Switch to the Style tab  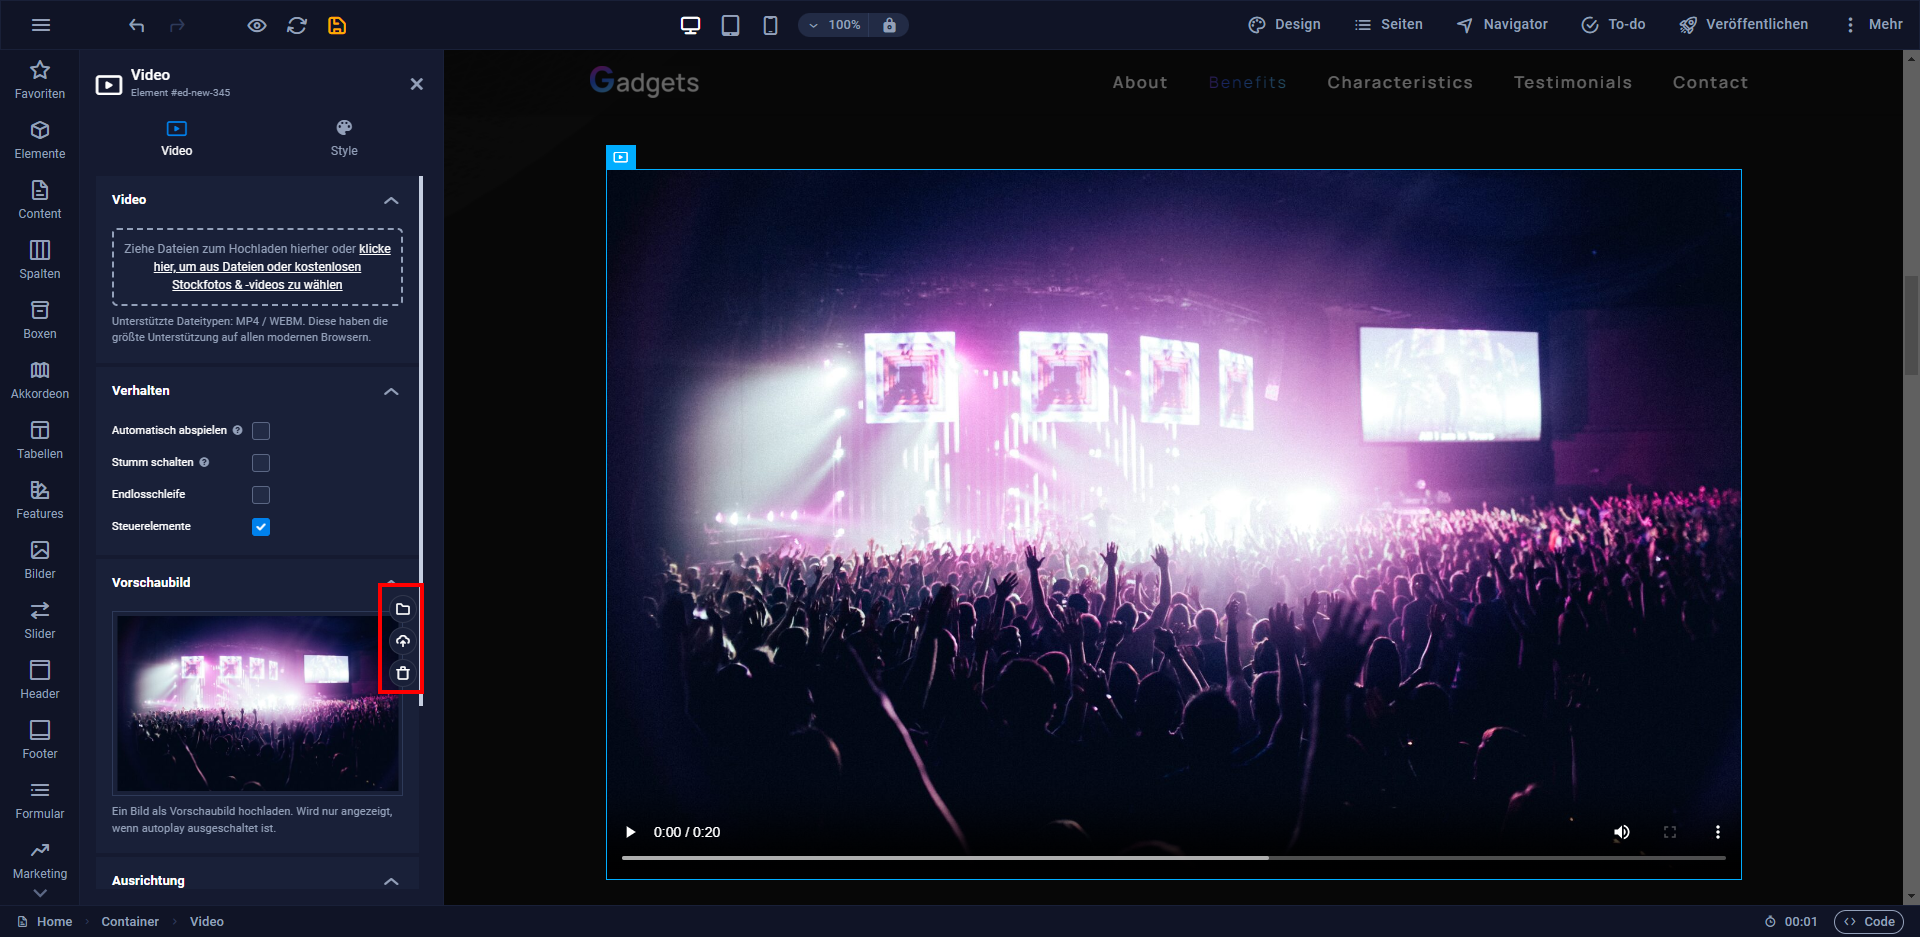coord(344,138)
